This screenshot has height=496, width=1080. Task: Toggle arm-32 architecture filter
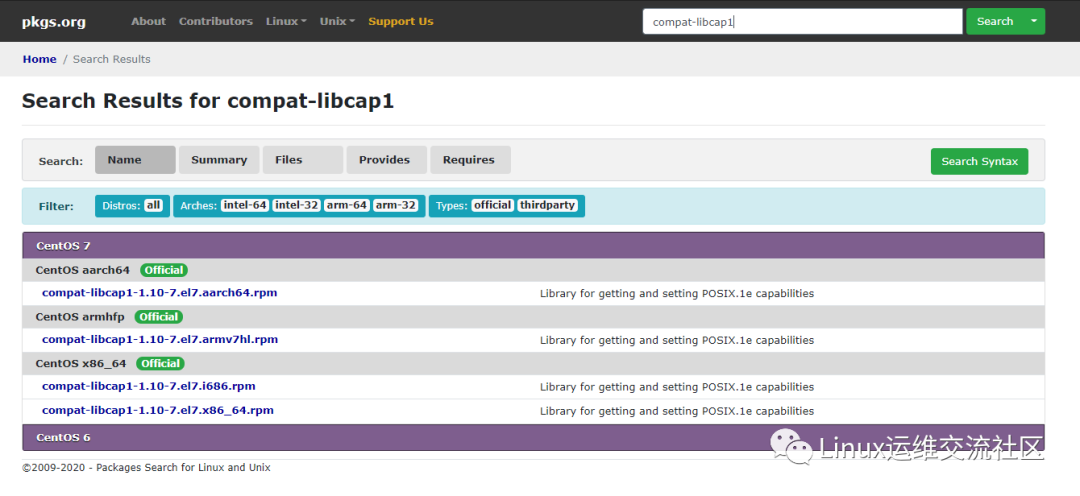[x=395, y=205]
